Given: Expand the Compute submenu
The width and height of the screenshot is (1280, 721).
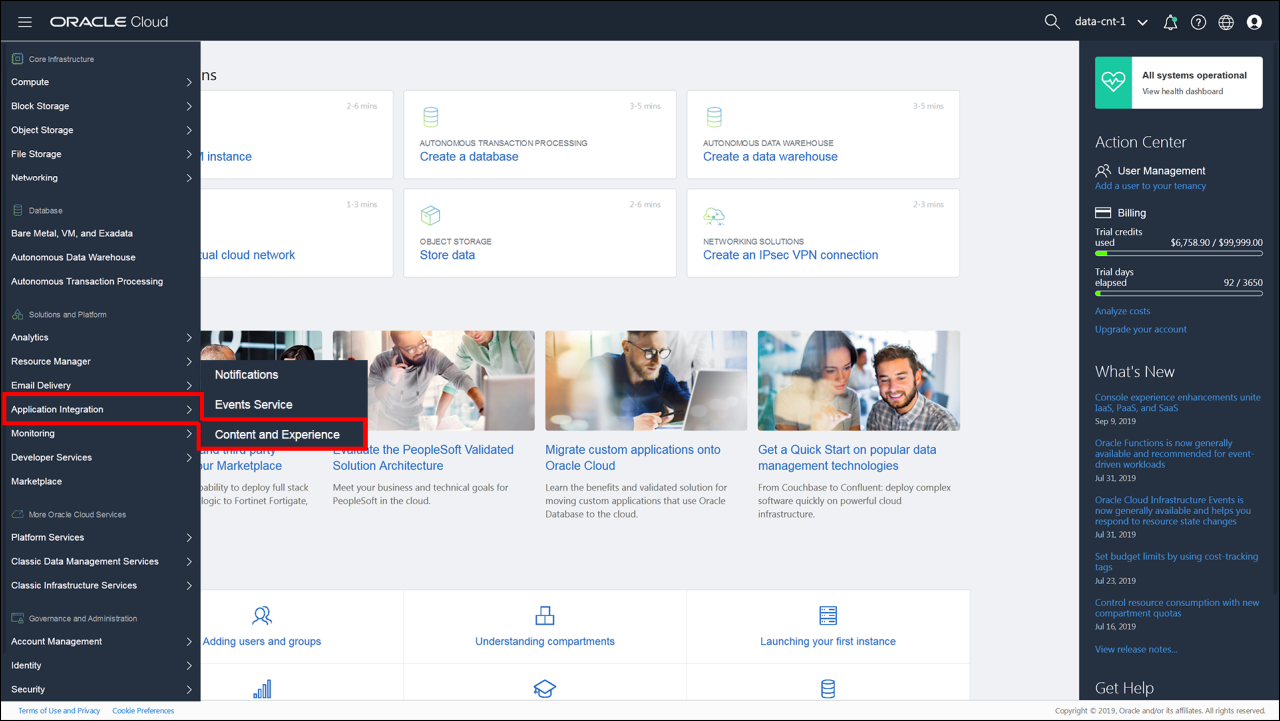Looking at the screenshot, I should [100, 82].
